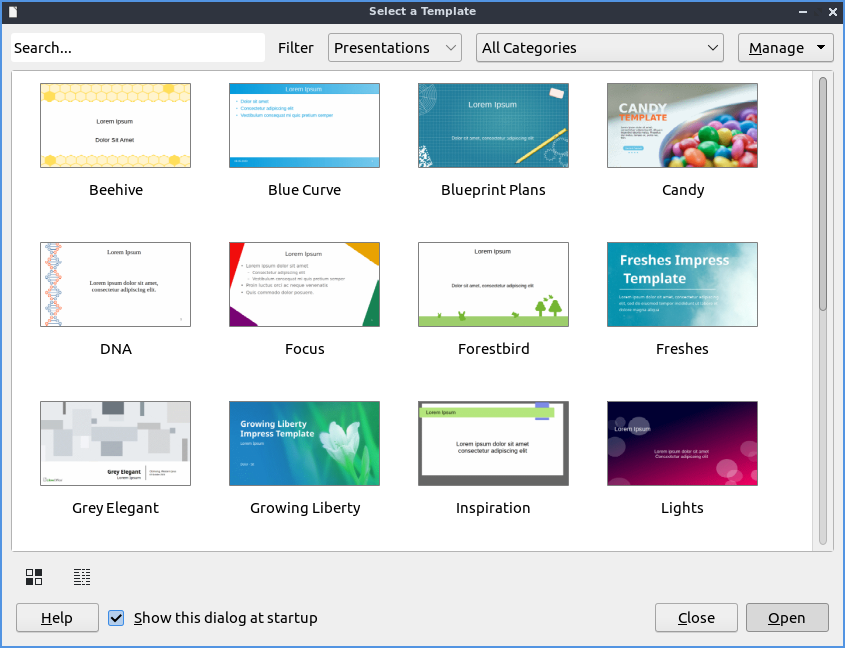Select the Candy template thumbnail
The width and height of the screenshot is (845, 648).
pos(682,125)
